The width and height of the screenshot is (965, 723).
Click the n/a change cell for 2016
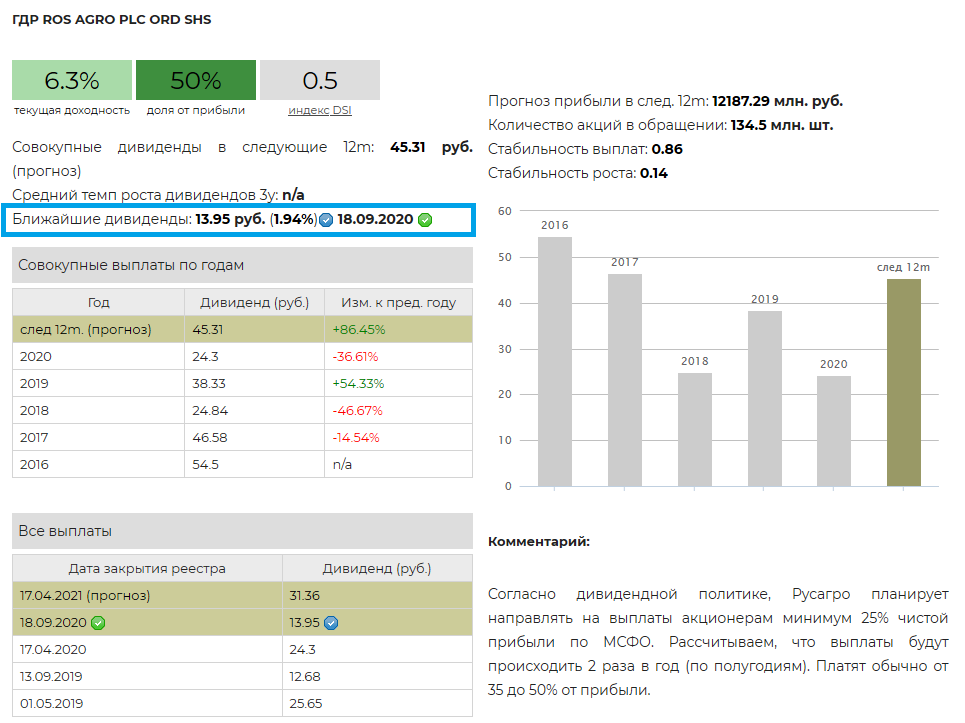click(398, 465)
